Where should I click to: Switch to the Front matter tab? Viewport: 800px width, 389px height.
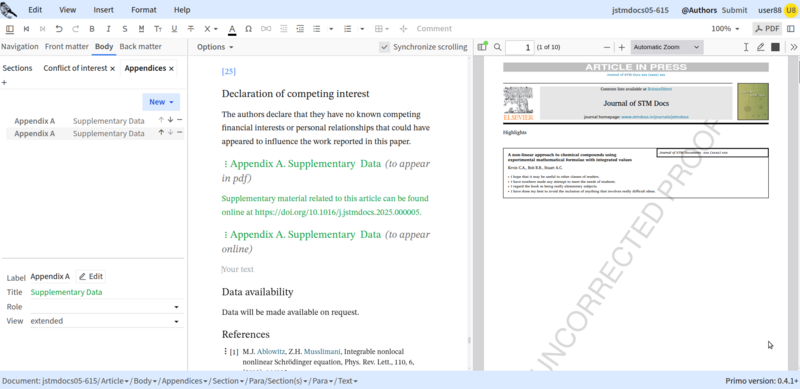click(67, 46)
